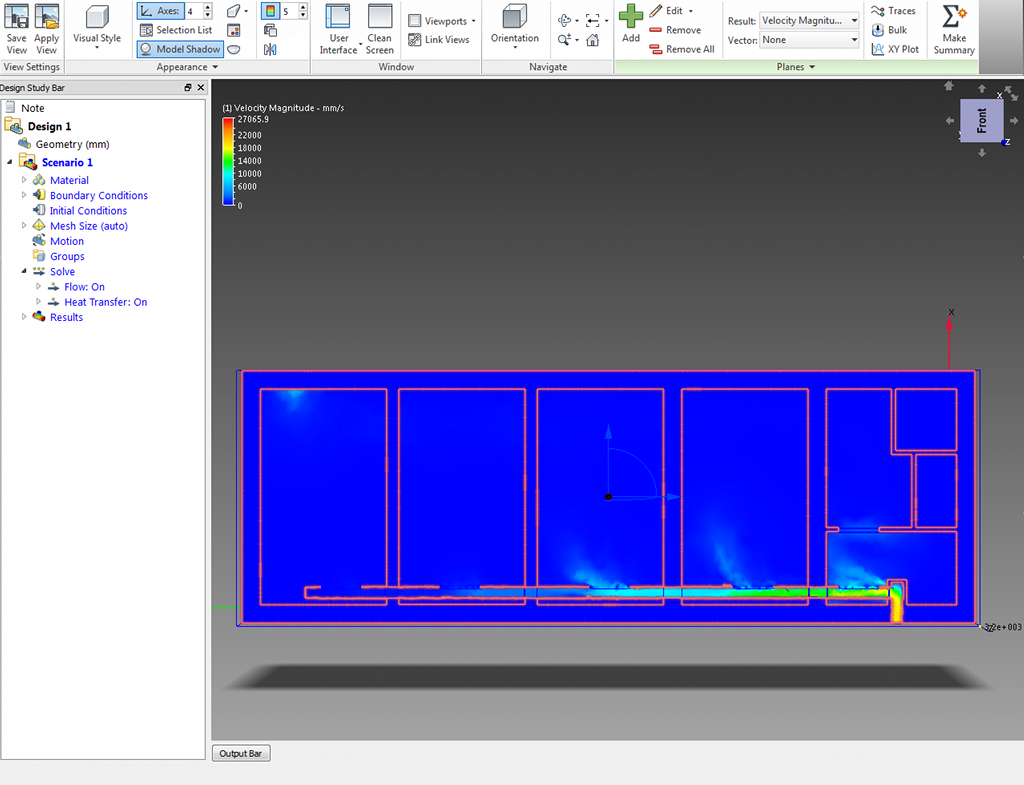Remove the selected plane
Viewport: 1024px width, 785px height.
click(x=675, y=30)
